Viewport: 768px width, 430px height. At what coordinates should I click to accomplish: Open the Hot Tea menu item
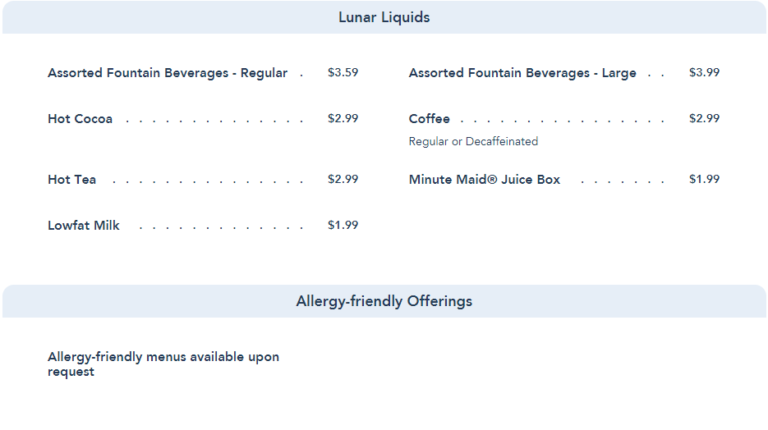point(72,180)
